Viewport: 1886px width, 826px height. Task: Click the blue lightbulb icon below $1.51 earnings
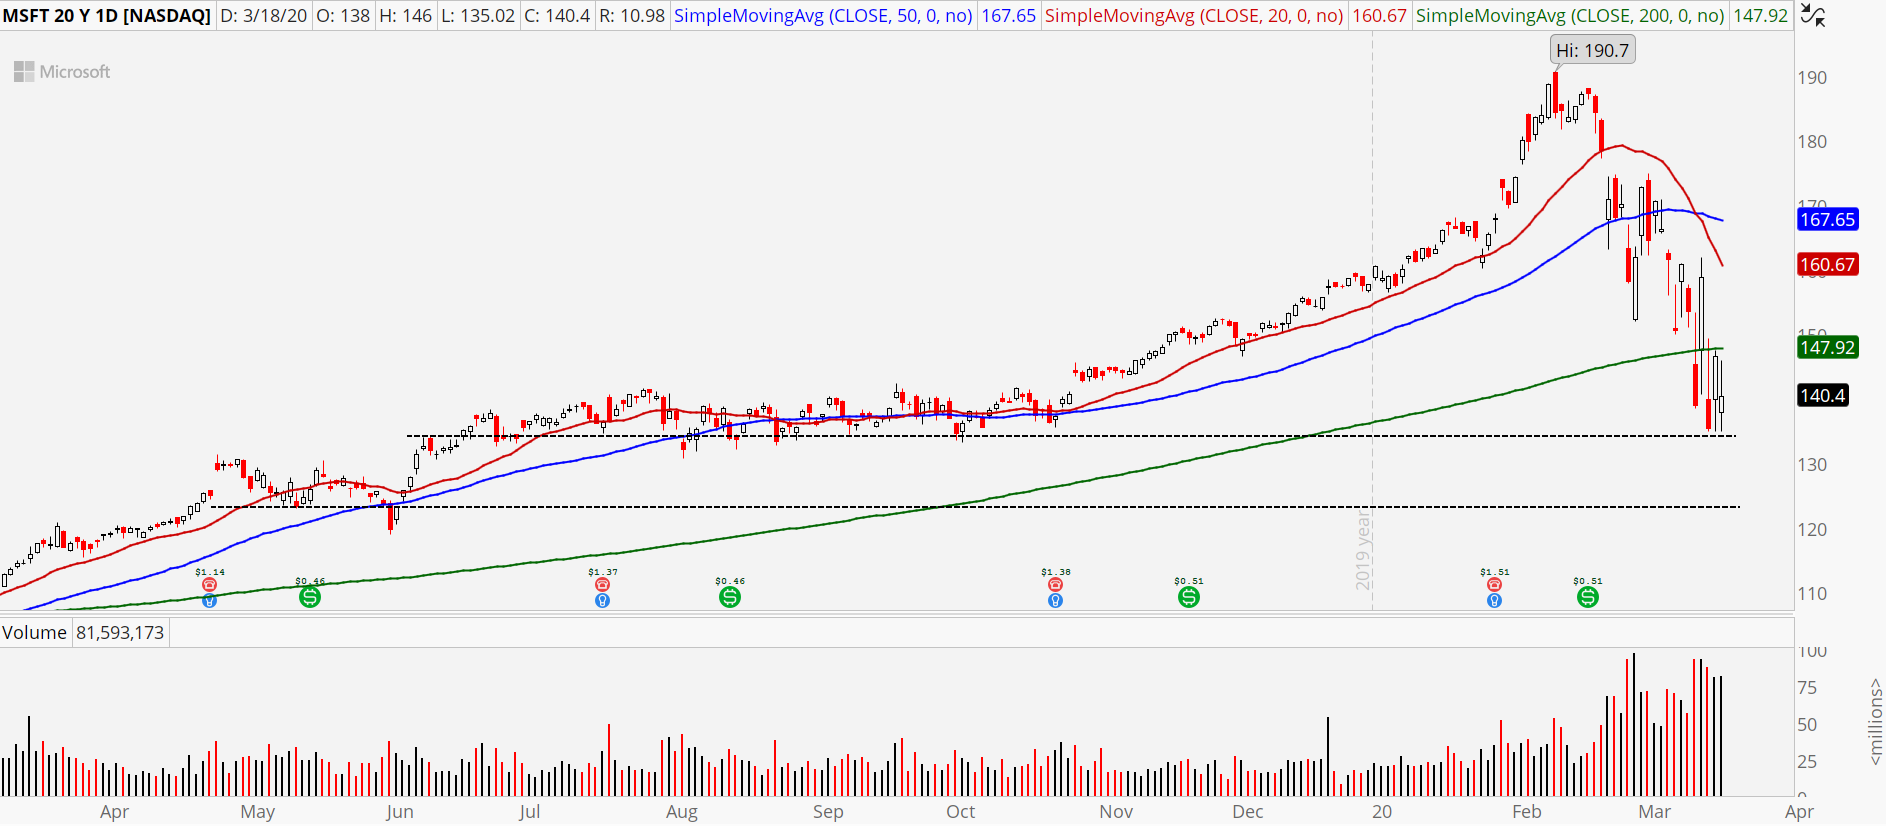click(x=1494, y=600)
